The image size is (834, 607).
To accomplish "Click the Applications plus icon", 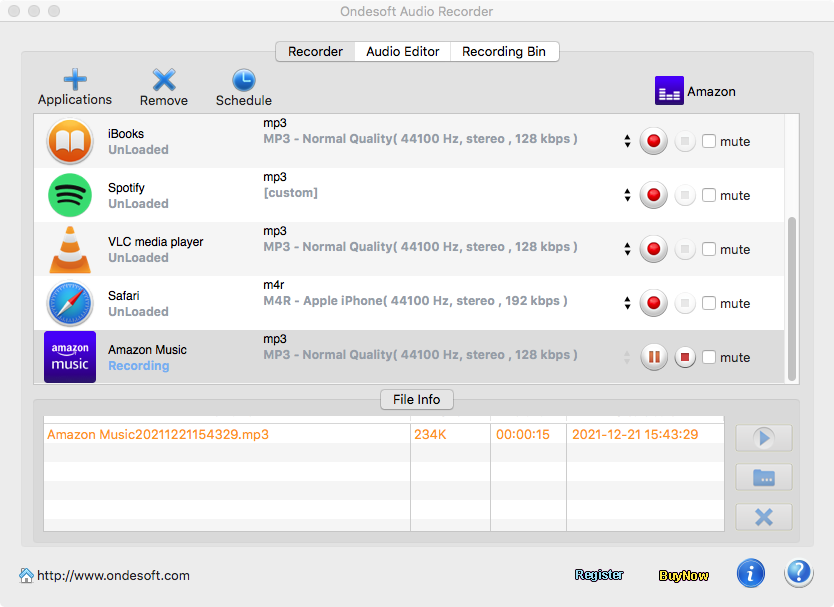I will [x=75, y=80].
